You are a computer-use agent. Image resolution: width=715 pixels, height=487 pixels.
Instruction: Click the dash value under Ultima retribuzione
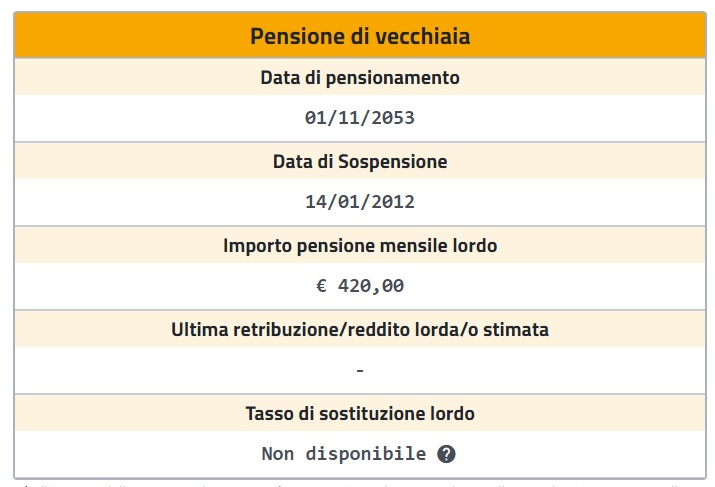pos(360,371)
